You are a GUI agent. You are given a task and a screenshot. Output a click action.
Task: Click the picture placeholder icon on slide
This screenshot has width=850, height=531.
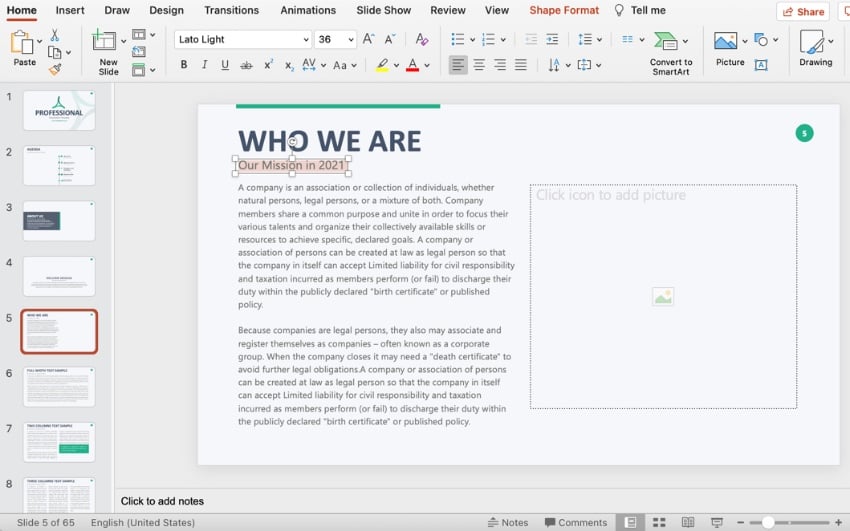[662, 297]
